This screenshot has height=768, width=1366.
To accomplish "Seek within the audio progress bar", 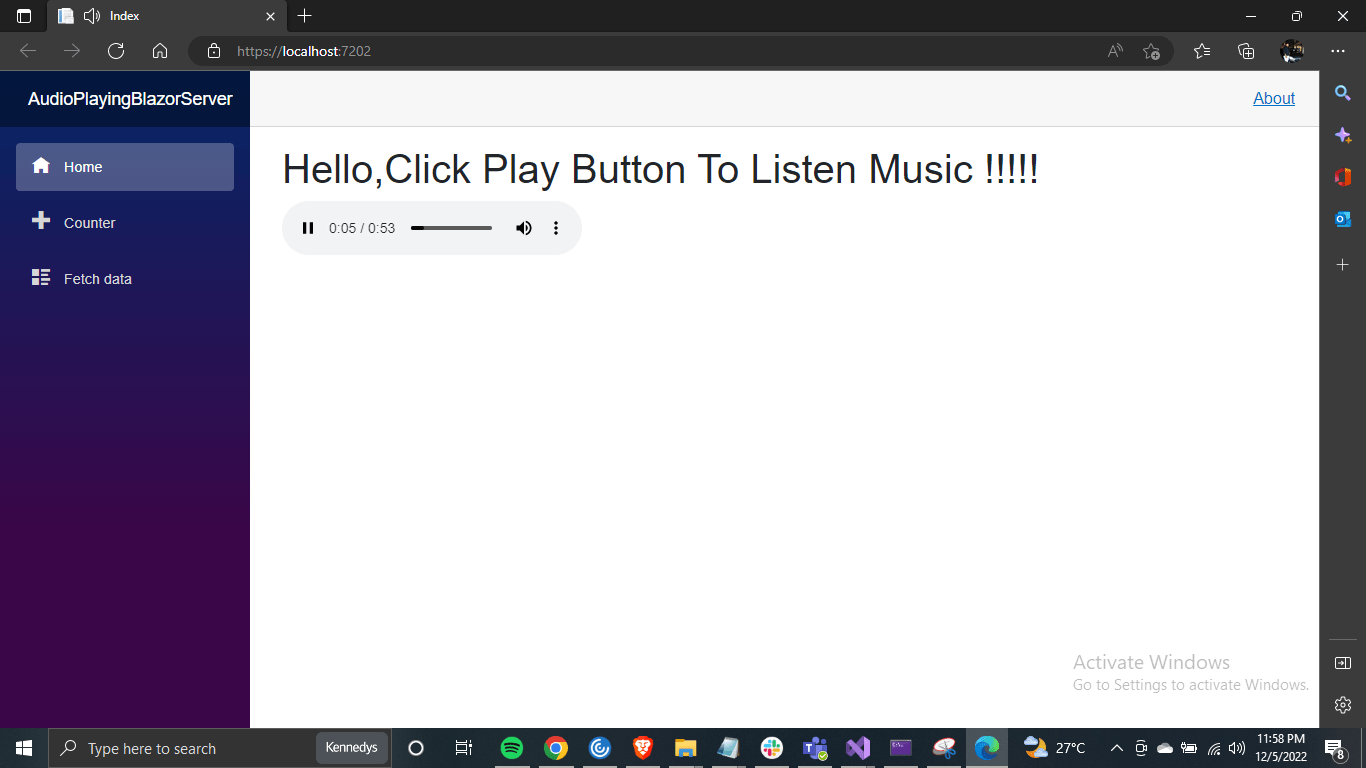I will point(450,228).
